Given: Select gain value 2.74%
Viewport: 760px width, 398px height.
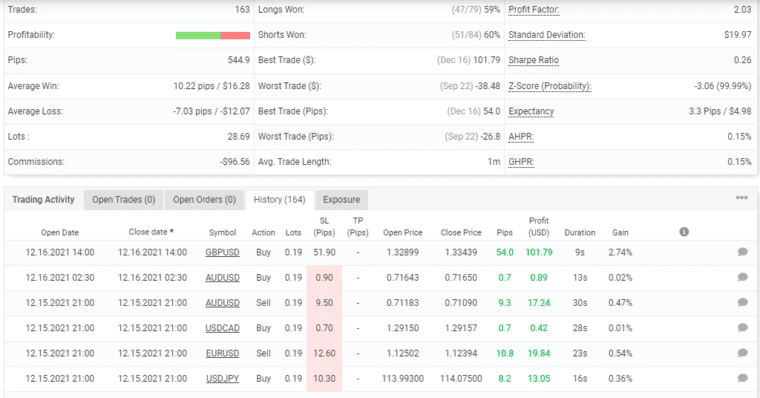Looking at the screenshot, I should point(620,252).
